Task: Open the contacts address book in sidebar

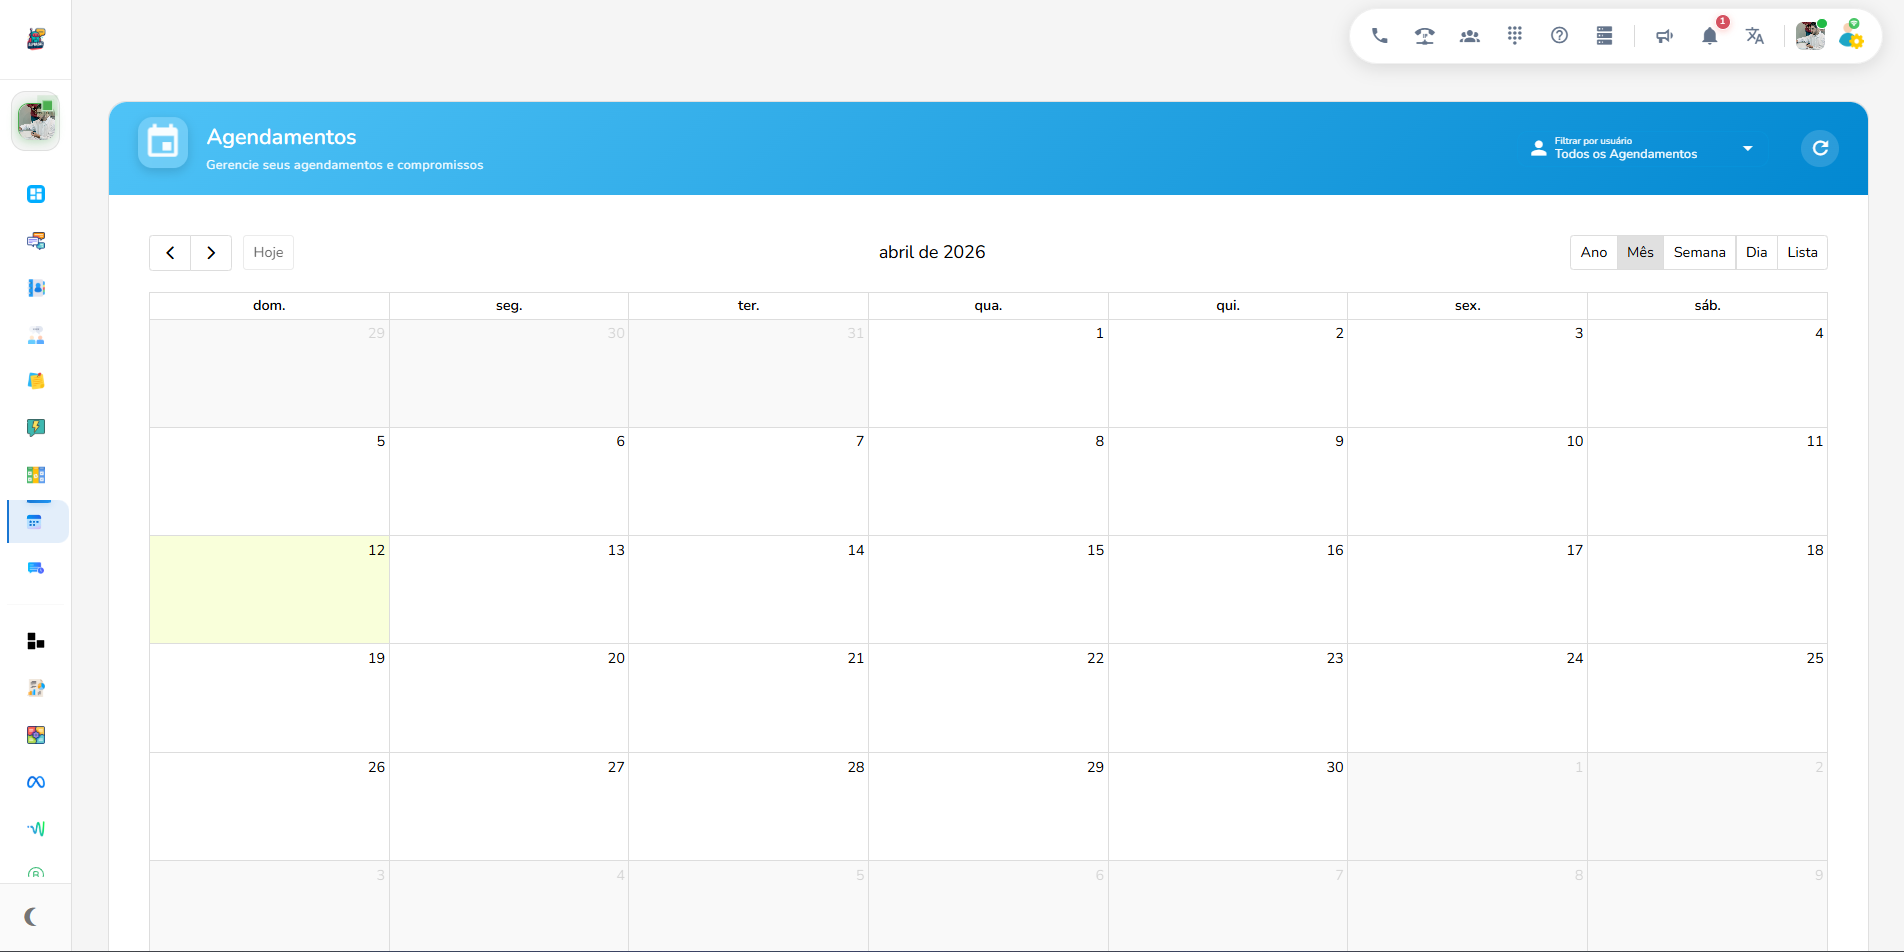Action: click(36, 288)
